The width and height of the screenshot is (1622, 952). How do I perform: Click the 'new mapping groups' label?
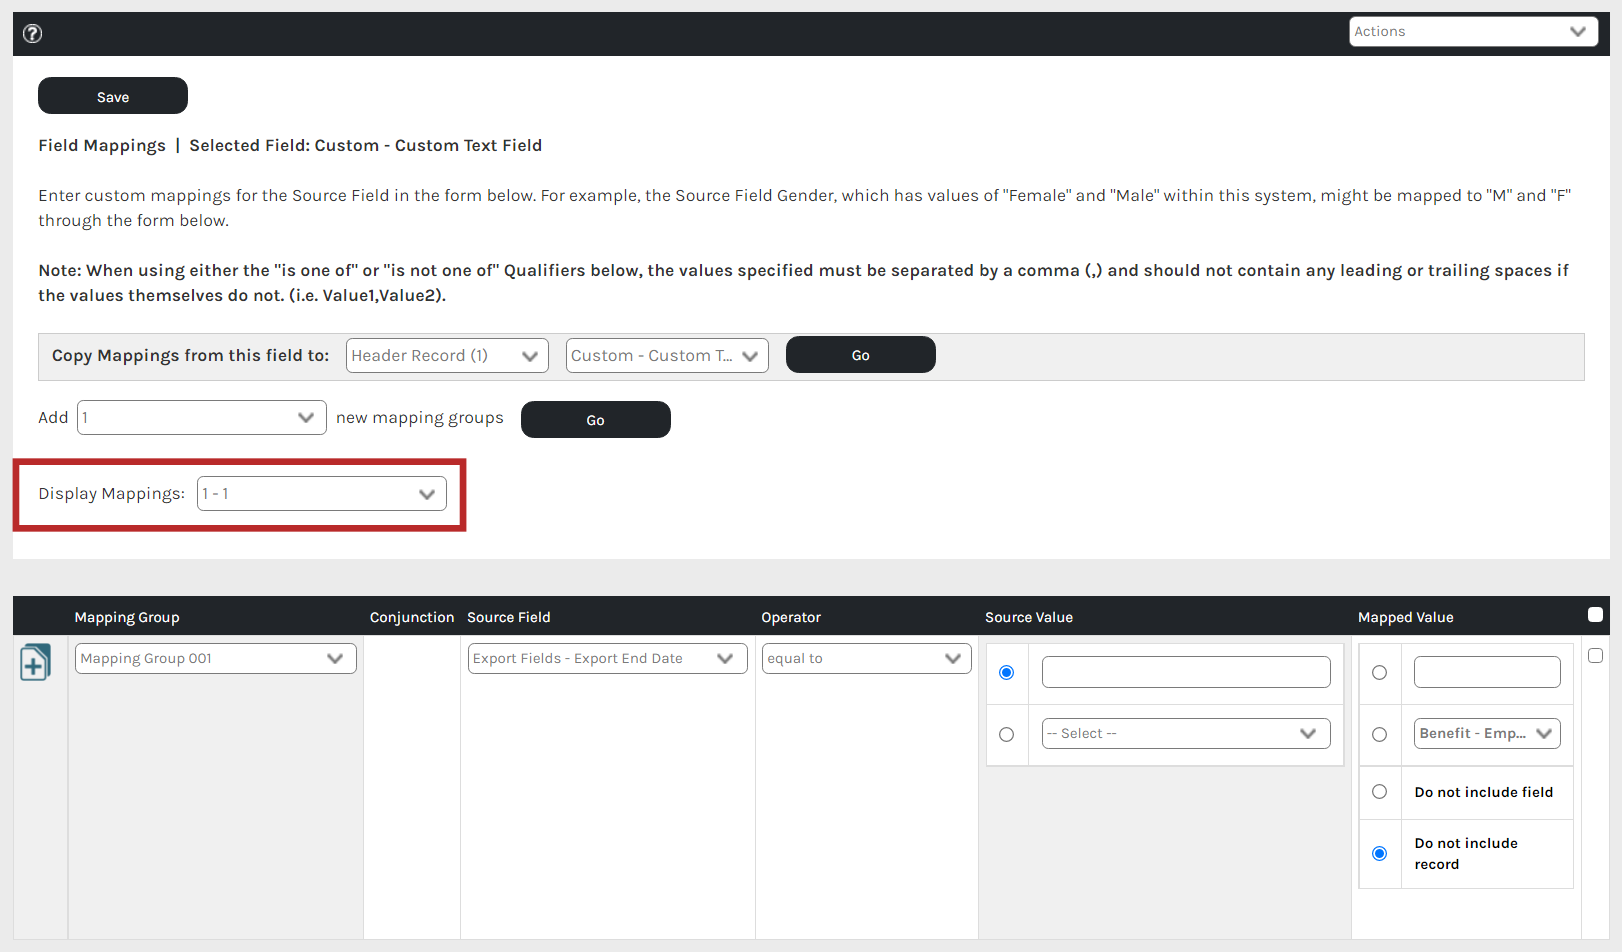[x=420, y=418]
